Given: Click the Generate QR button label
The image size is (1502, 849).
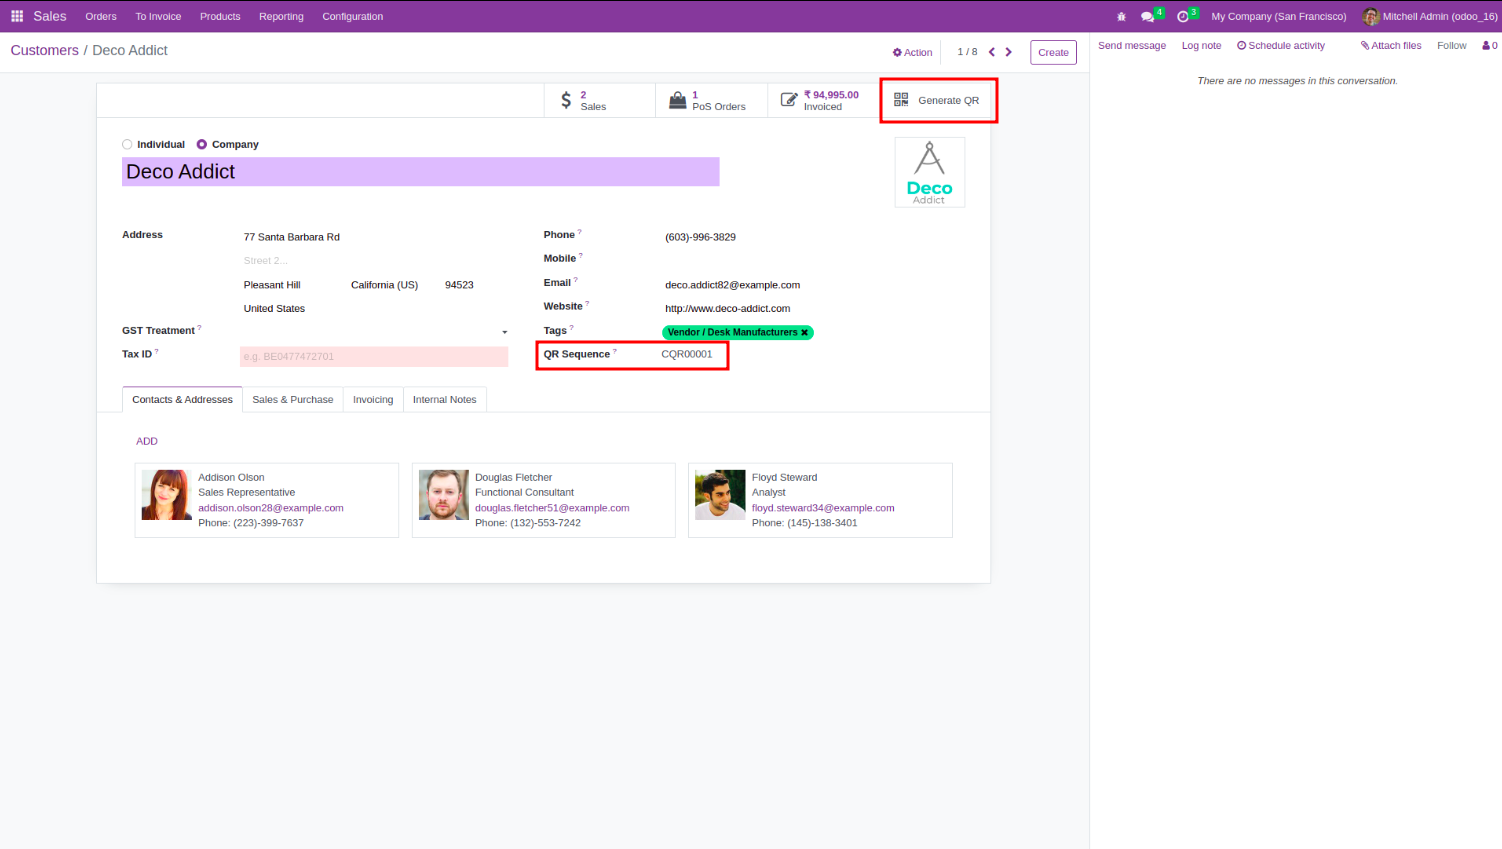Looking at the screenshot, I should pos(948,100).
